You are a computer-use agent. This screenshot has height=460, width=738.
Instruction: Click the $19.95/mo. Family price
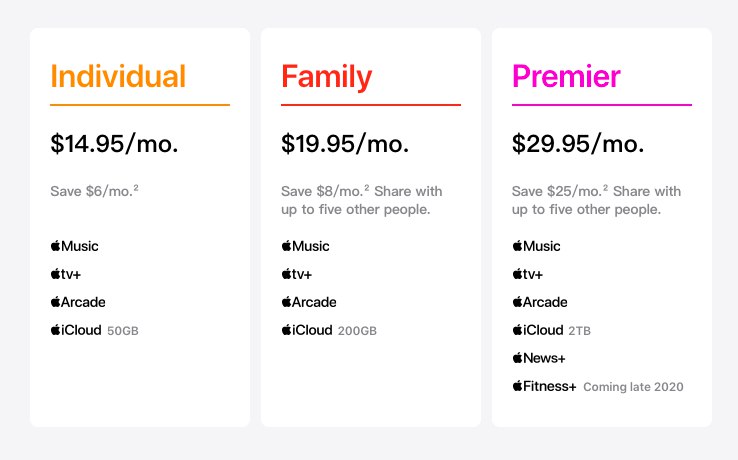point(345,144)
